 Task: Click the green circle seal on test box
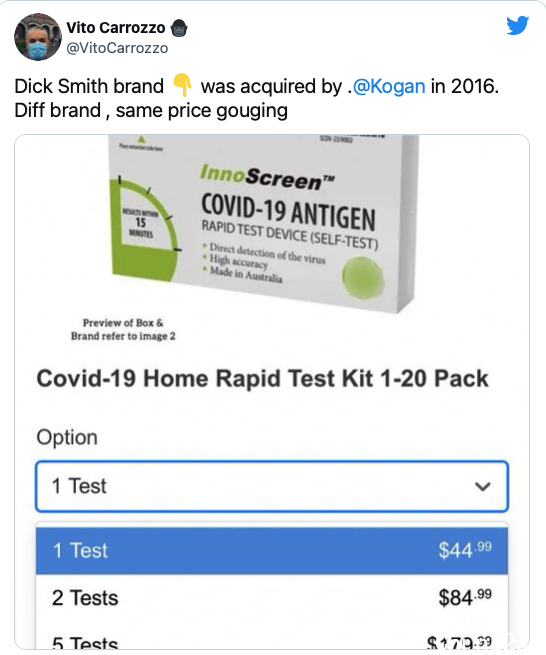362,277
